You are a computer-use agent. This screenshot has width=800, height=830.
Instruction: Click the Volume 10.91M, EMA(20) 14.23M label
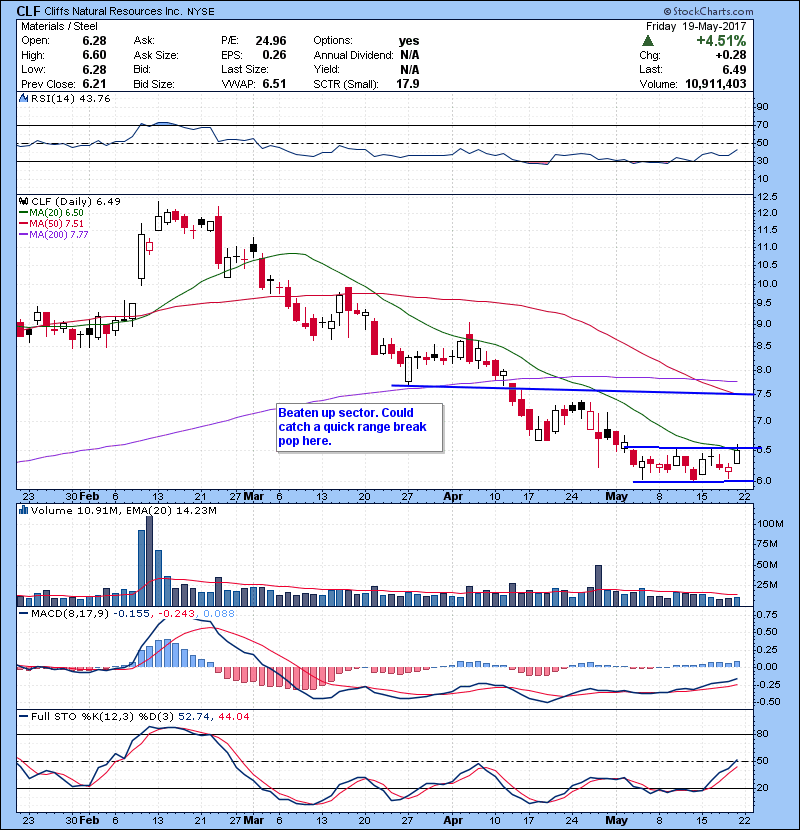tap(123, 510)
